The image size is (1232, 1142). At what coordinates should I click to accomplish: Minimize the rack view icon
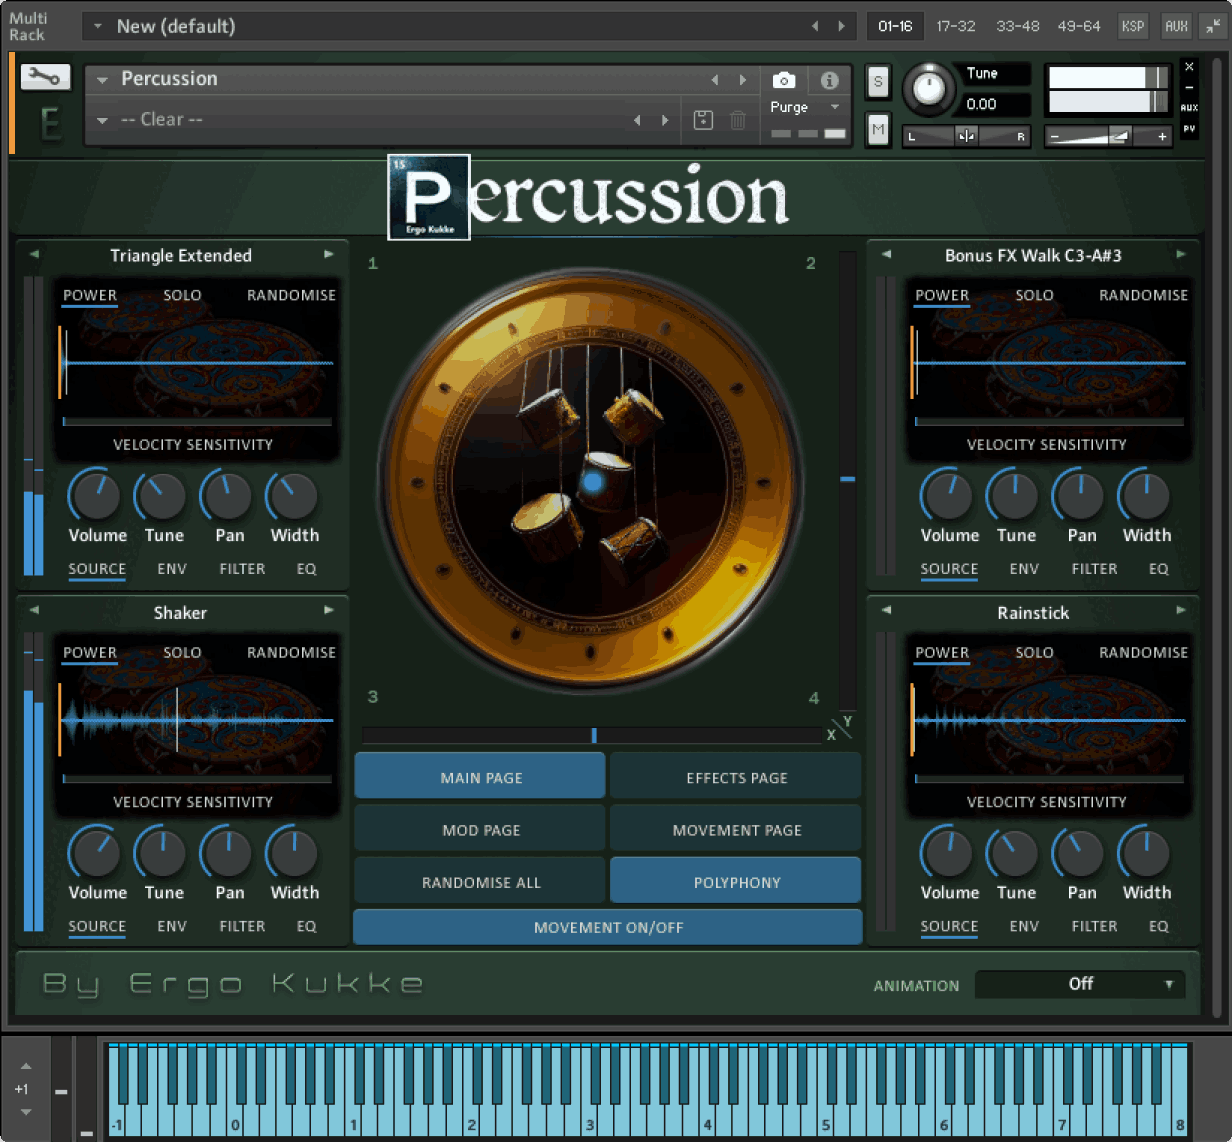(x=1213, y=26)
